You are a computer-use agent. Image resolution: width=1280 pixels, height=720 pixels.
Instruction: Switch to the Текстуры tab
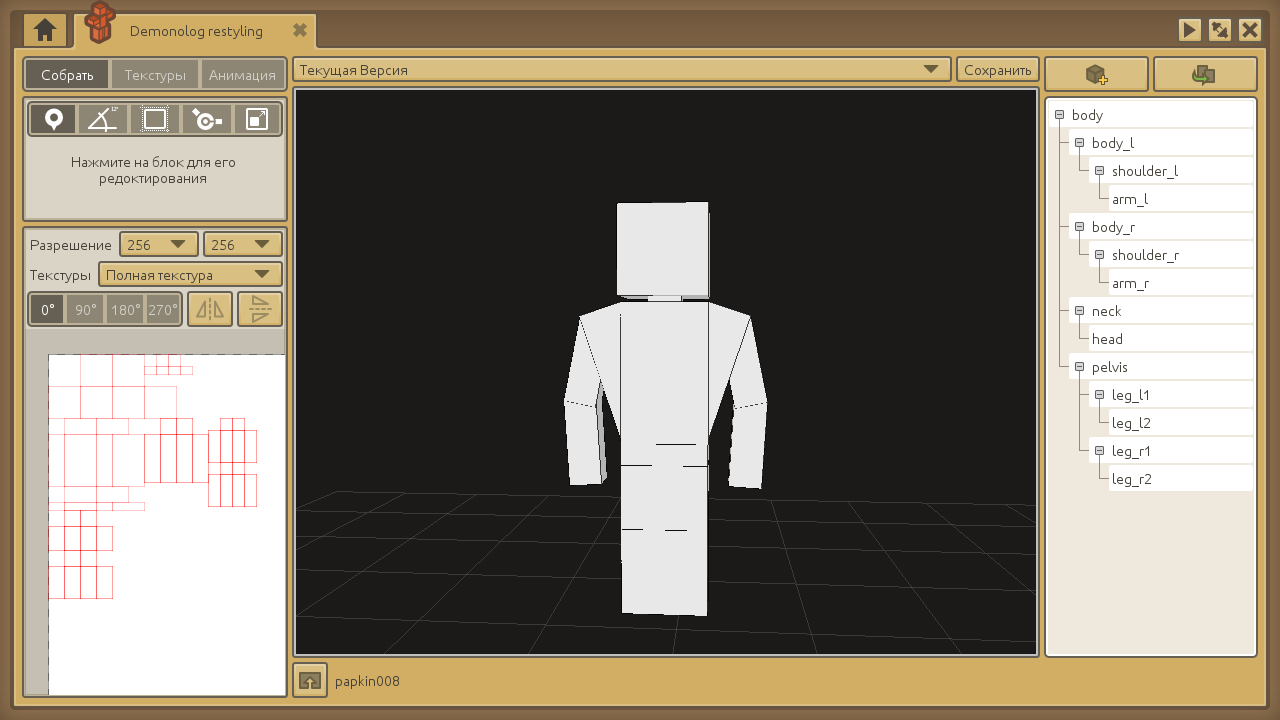point(155,75)
